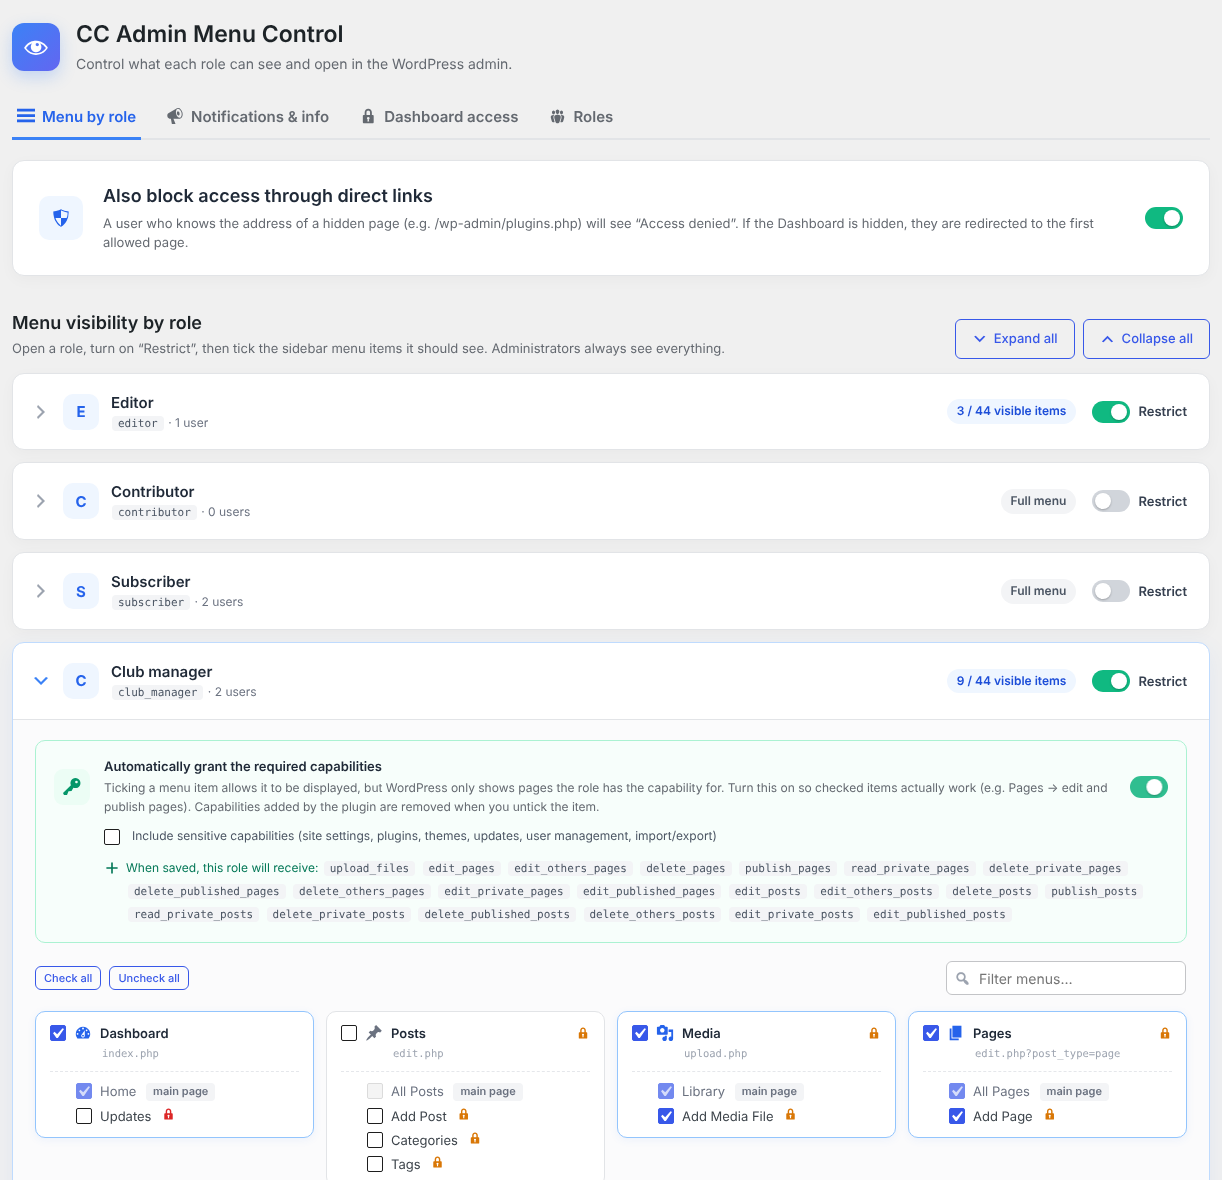Screen dimensions: 1222x1180
Task: Click the eye logo of CC Admin Menu Control
Action: (36, 47)
